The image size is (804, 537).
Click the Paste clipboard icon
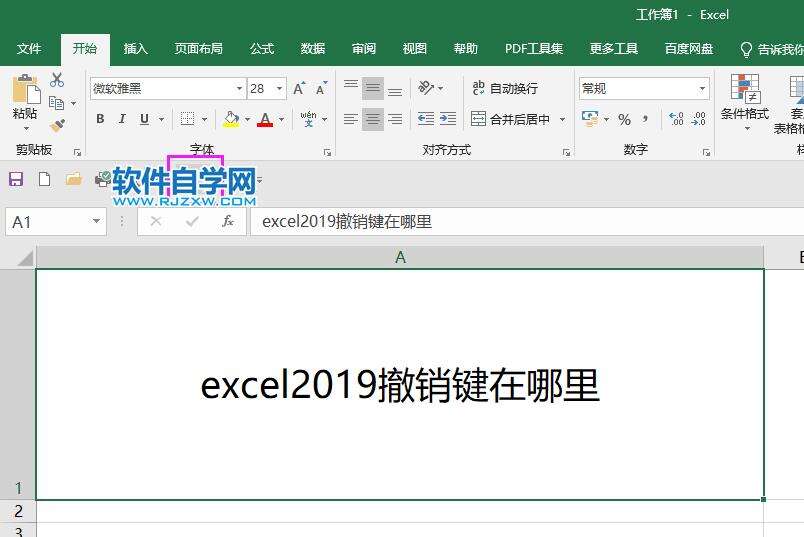[x=26, y=89]
